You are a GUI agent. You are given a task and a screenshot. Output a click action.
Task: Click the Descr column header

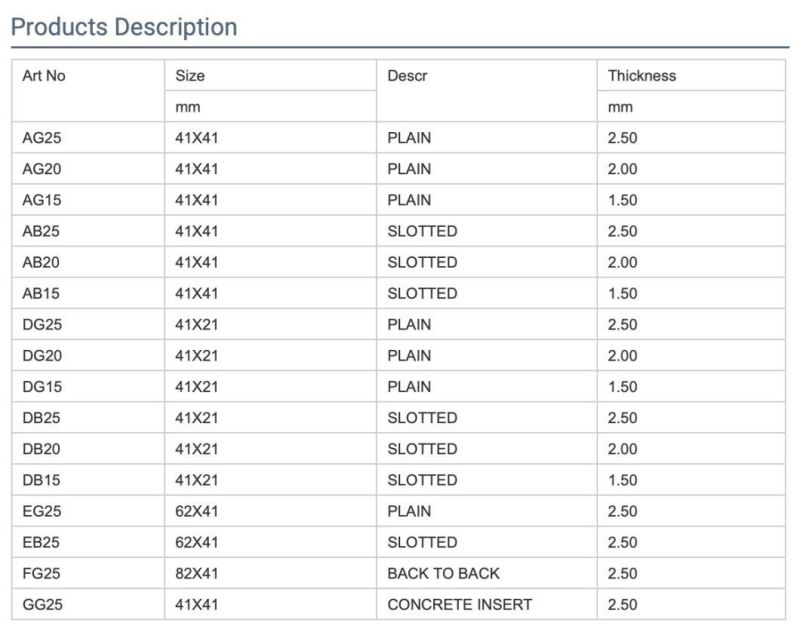[x=407, y=75]
